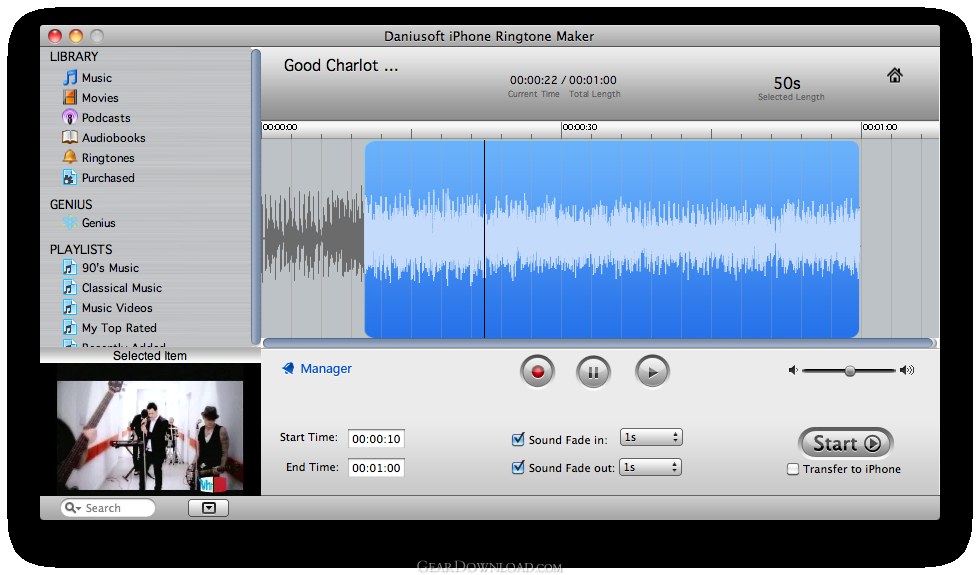Screen dimensions: 980x575
Task: Open the Music library icon
Action: tap(70, 78)
